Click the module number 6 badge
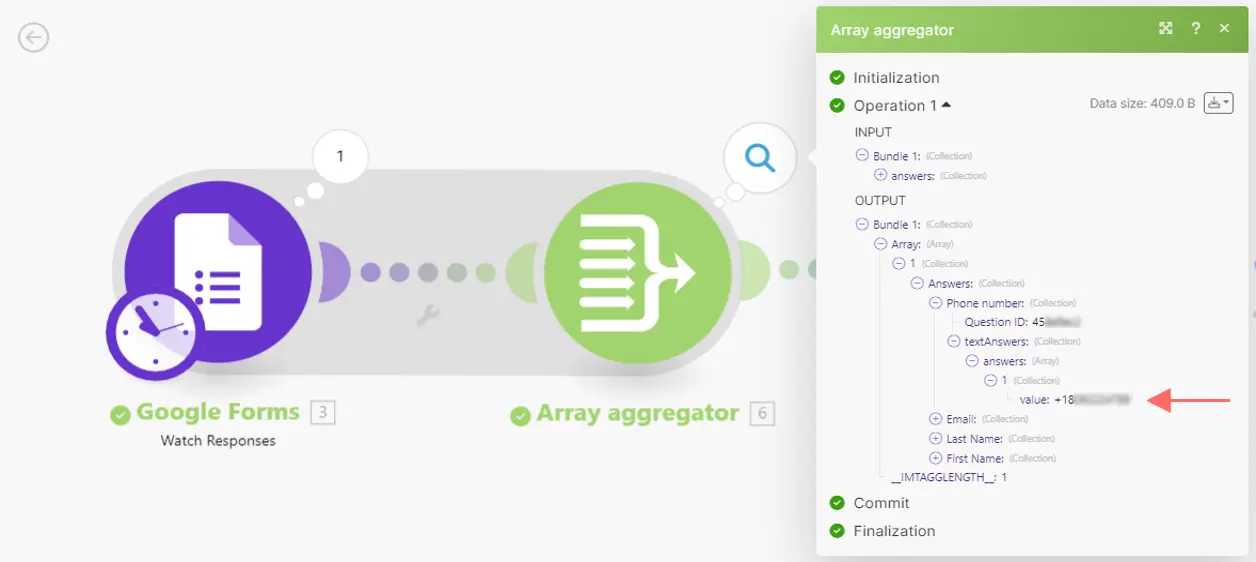 pyautogui.click(x=762, y=413)
